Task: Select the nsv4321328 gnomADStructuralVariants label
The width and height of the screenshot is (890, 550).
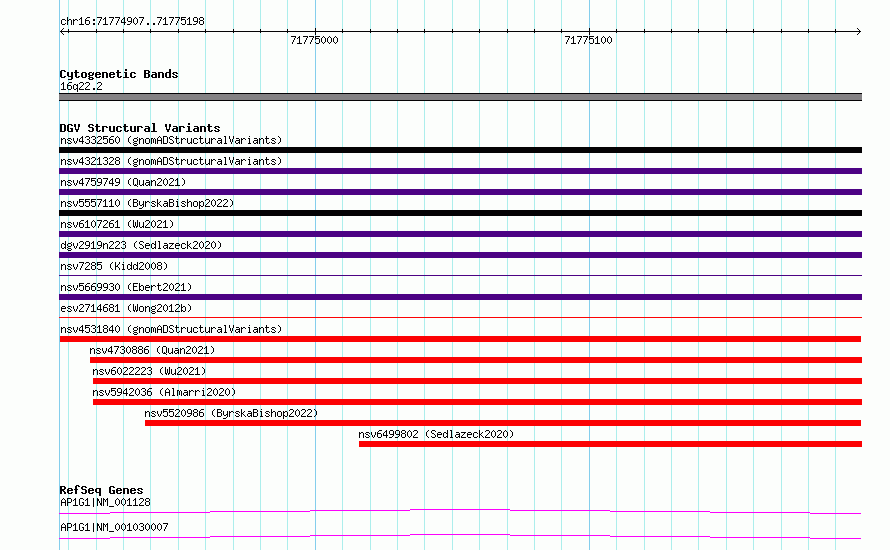Action: pyautogui.click(x=171, y=161)
